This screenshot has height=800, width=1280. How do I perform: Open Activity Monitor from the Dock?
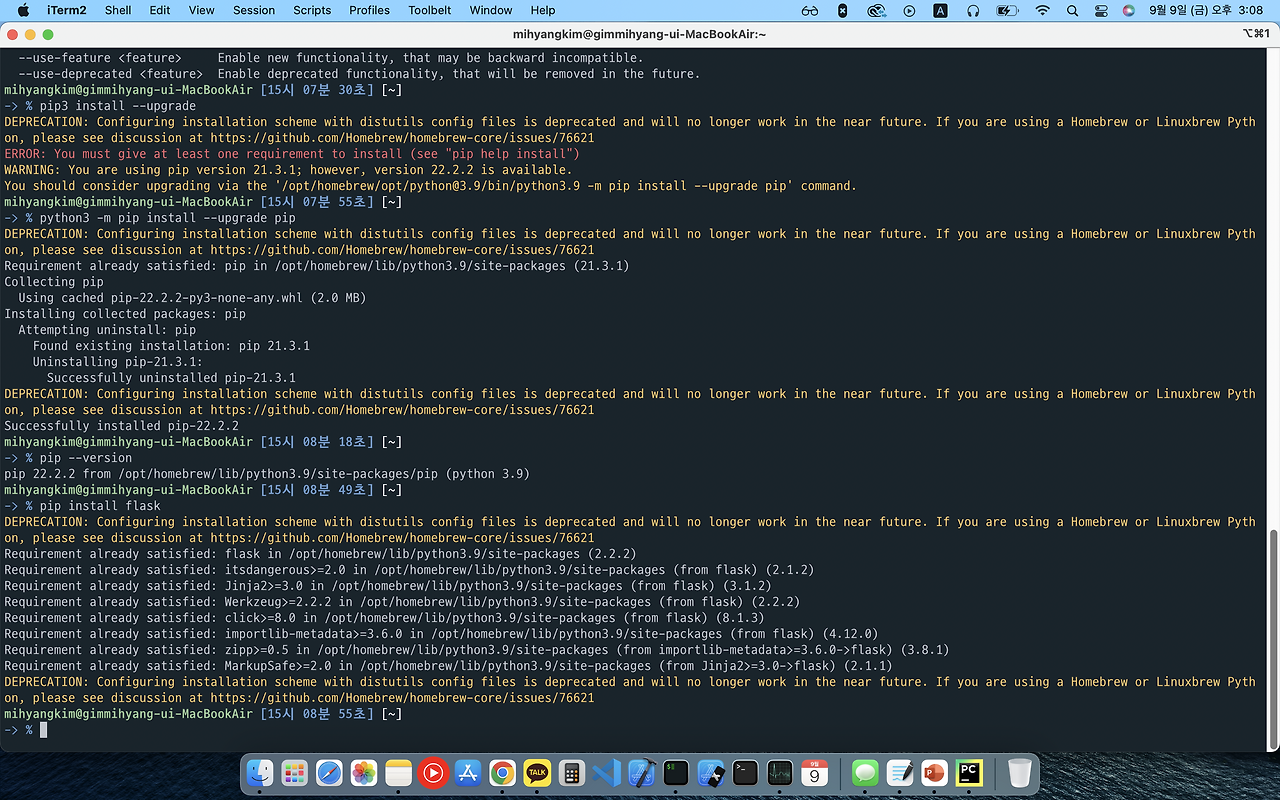777,773
